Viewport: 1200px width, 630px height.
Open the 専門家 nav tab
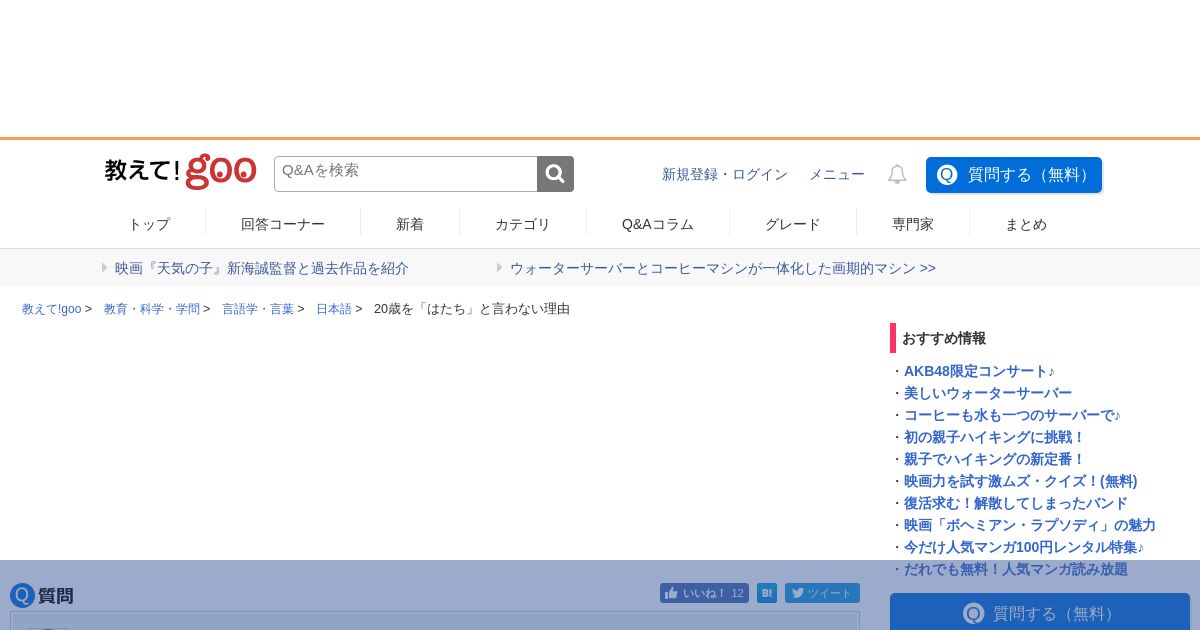(913, 224)
